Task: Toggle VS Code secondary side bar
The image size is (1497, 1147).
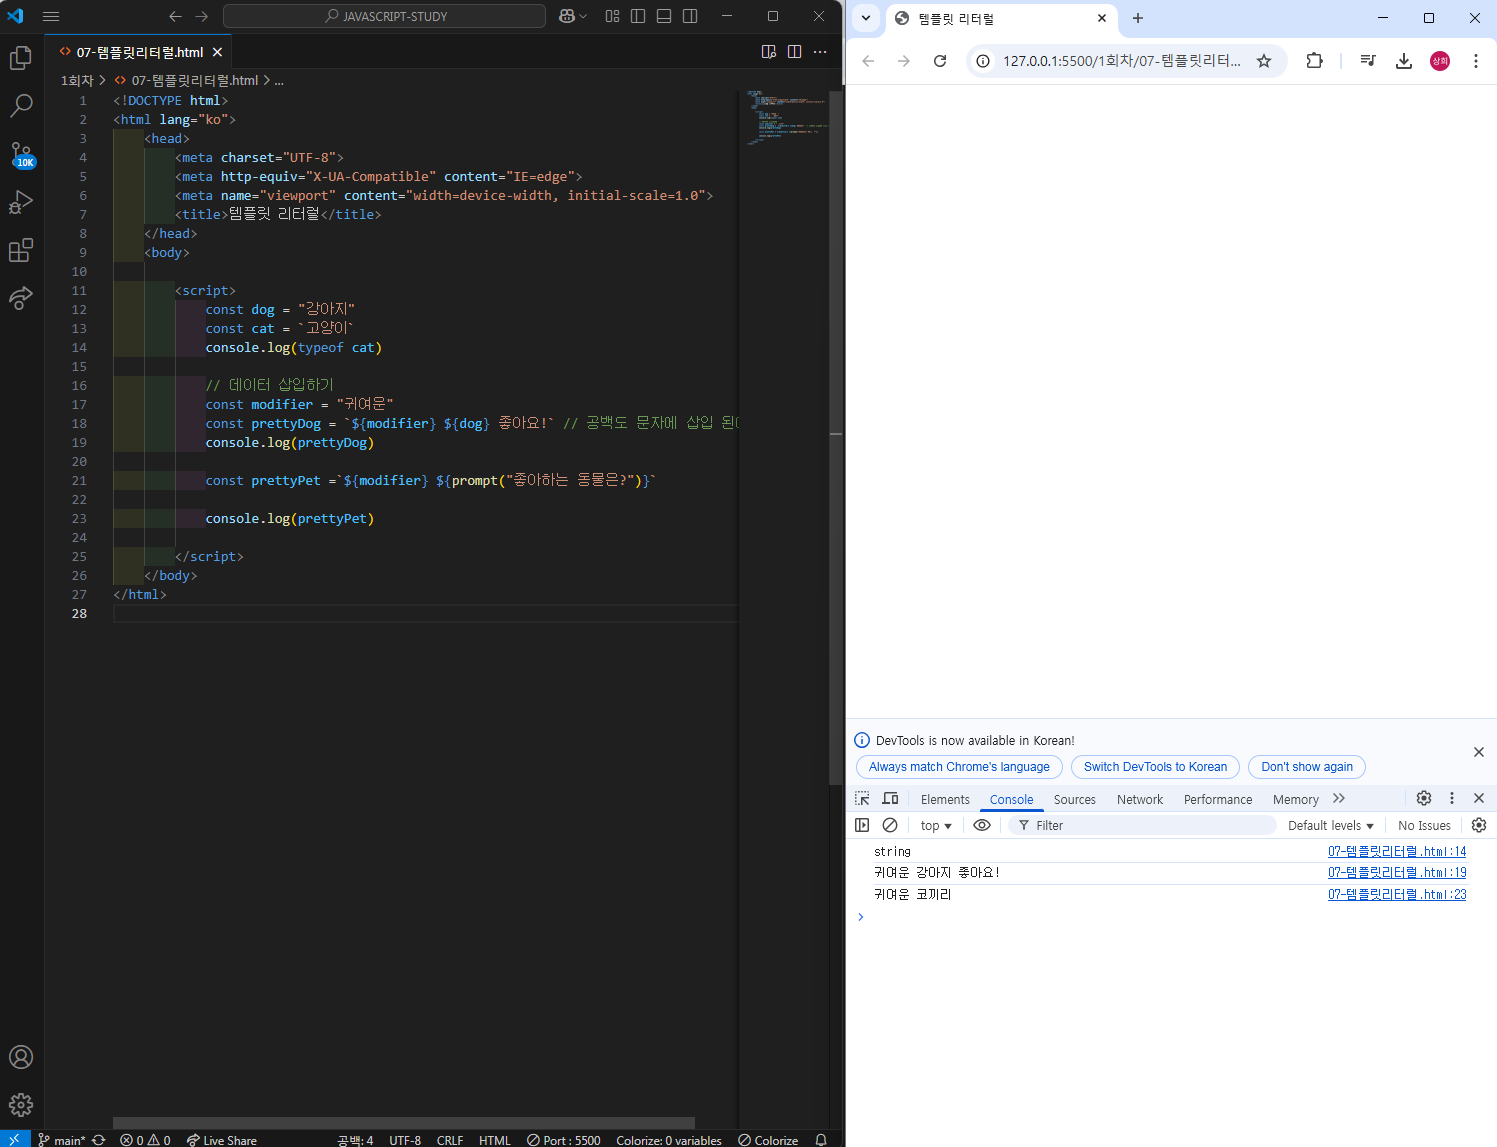Action: [690, 16]
